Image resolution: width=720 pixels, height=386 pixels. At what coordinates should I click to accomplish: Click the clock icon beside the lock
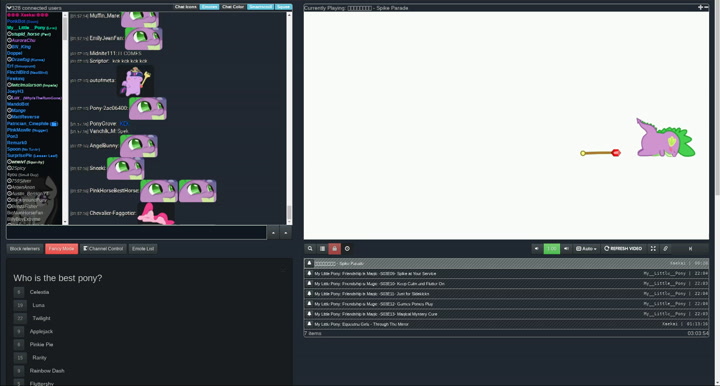coord(347,248)
